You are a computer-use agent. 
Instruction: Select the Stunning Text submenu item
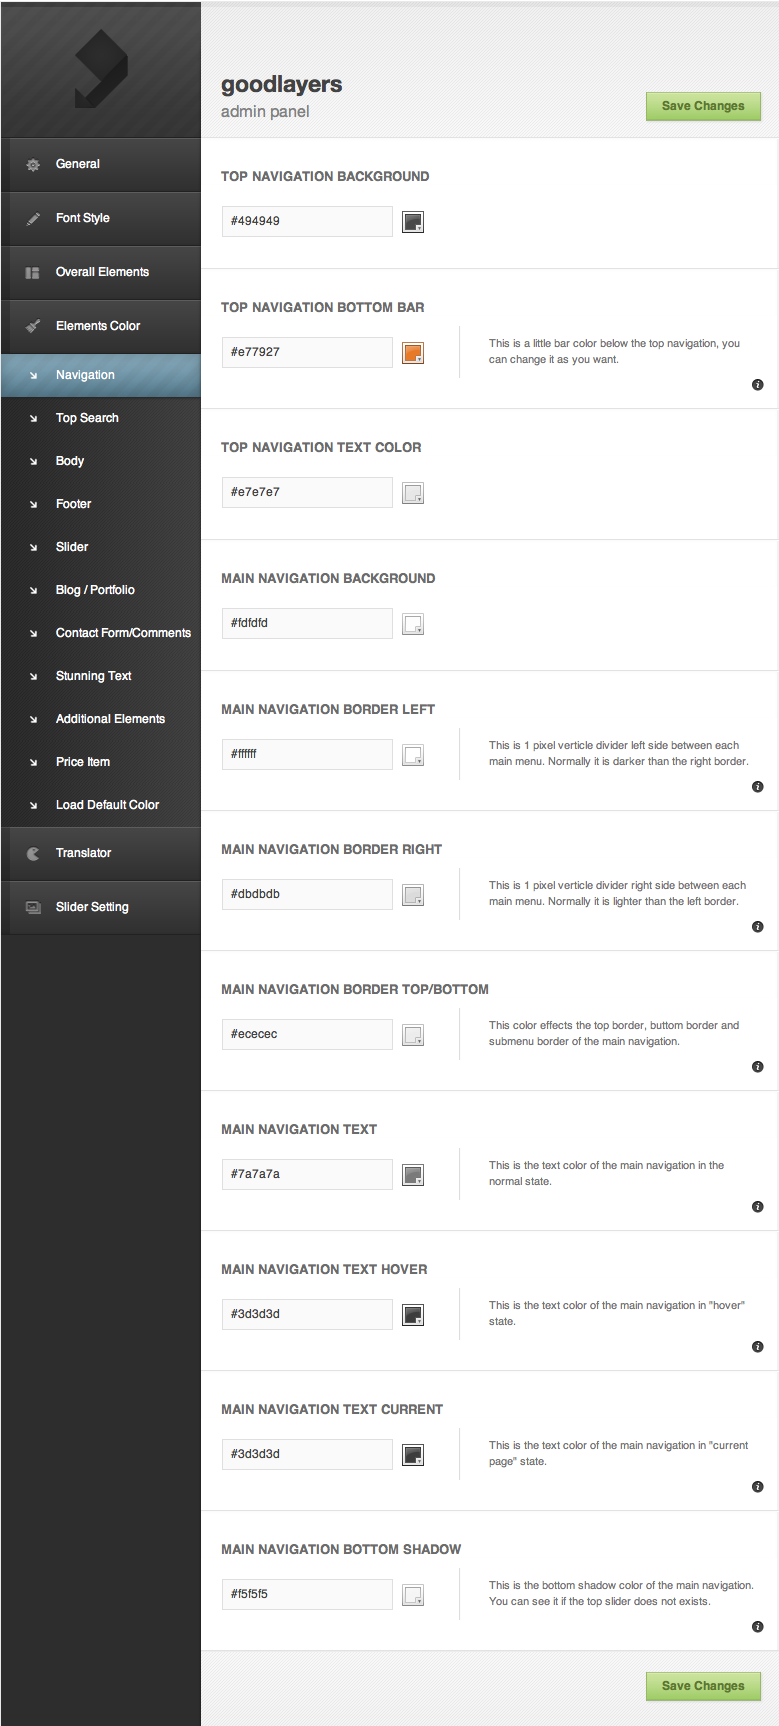(x=93, y=676)
